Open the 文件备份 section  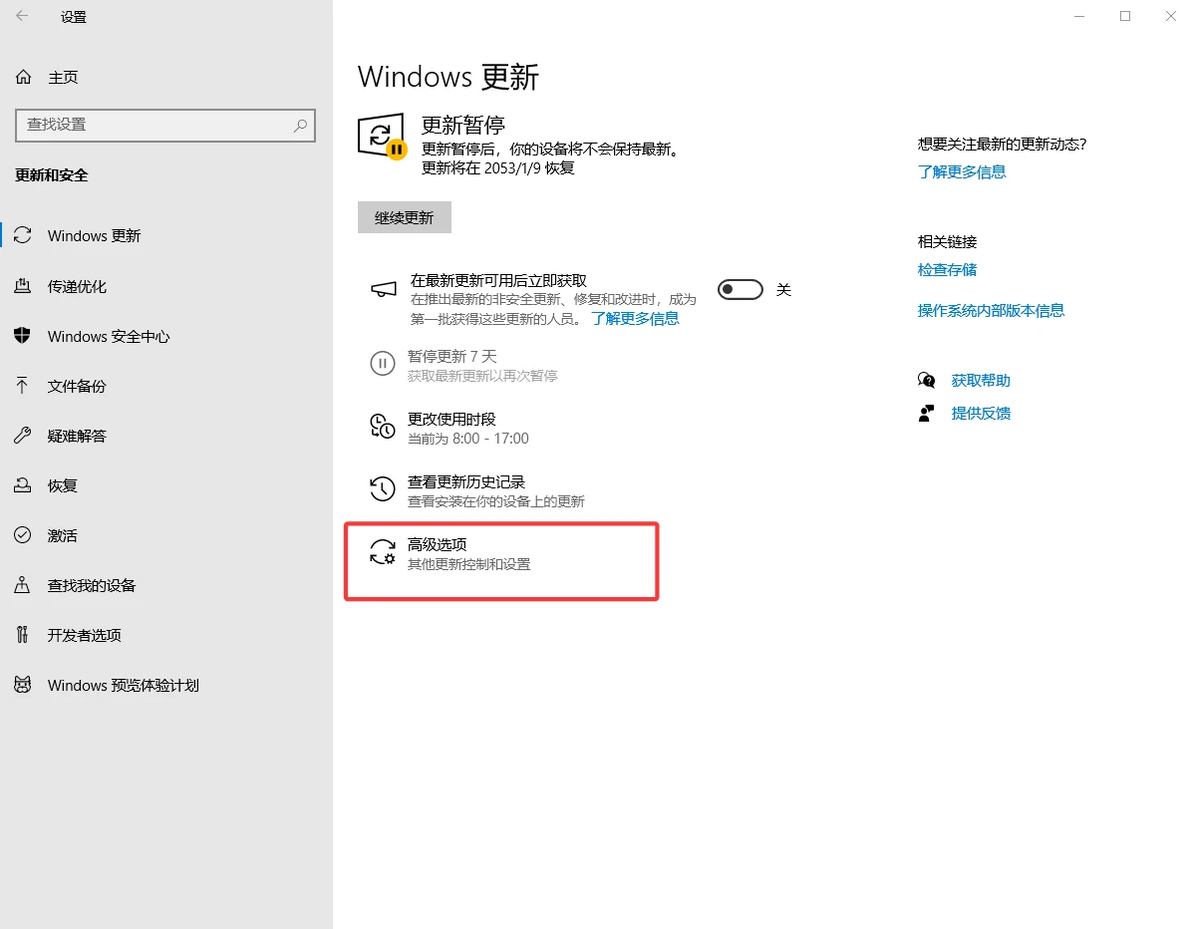click(77, 386)
